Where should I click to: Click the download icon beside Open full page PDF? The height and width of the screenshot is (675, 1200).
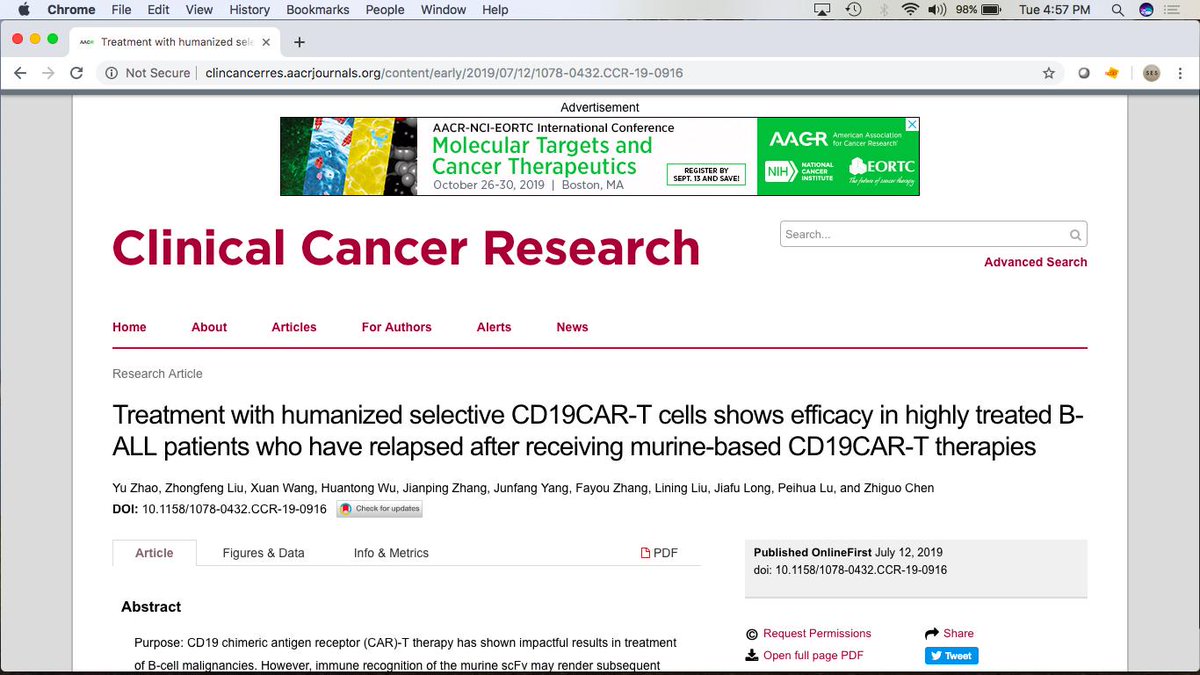pyautogui.click(x=752, y=655)
